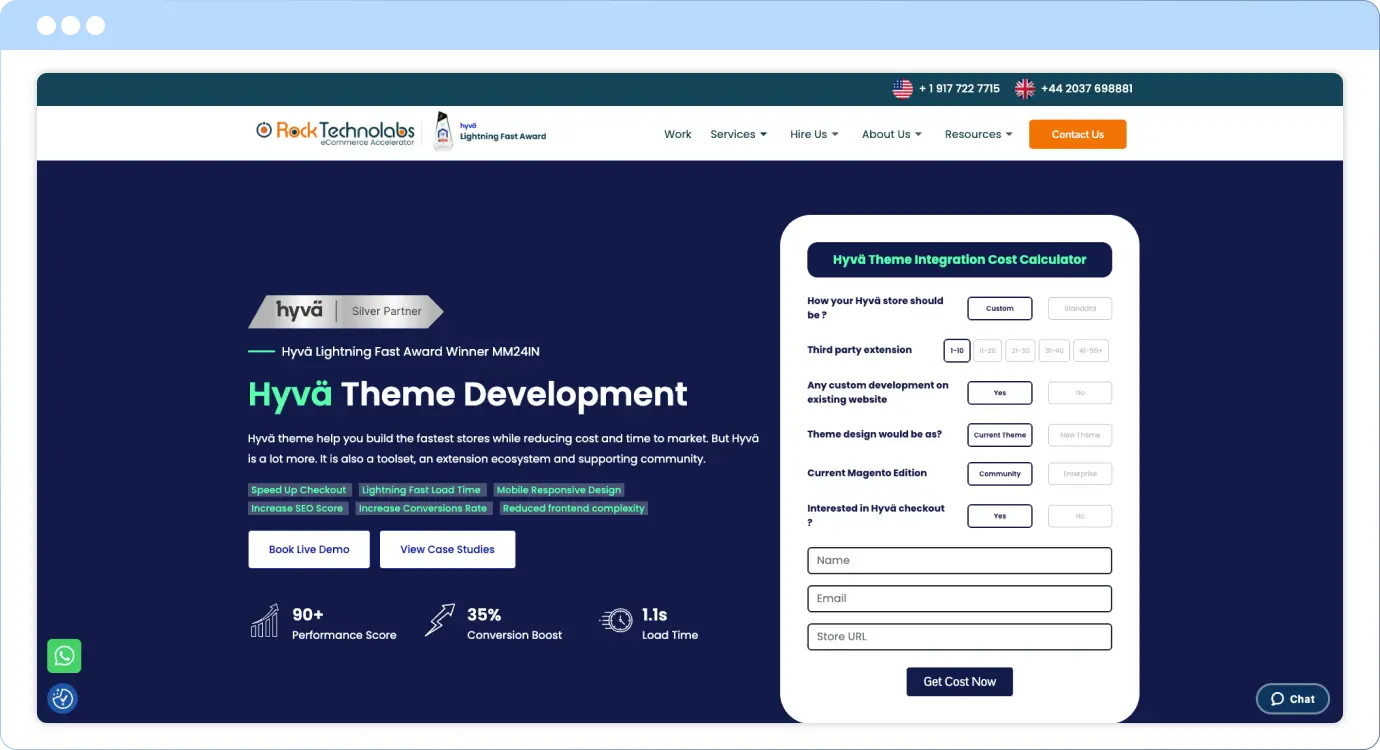Select Enterprise Magento edition
Viewport: 1380px width, 750px height.
1079,474
